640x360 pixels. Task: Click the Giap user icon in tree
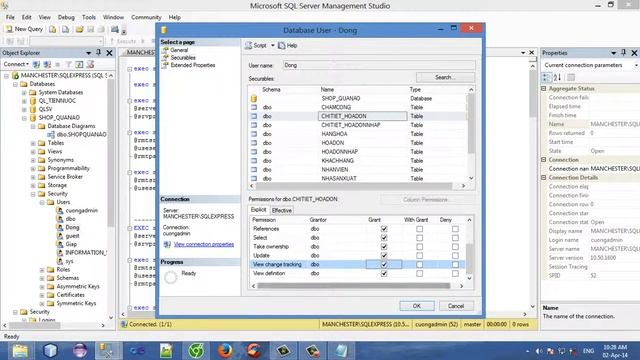[x=60, y=244]
